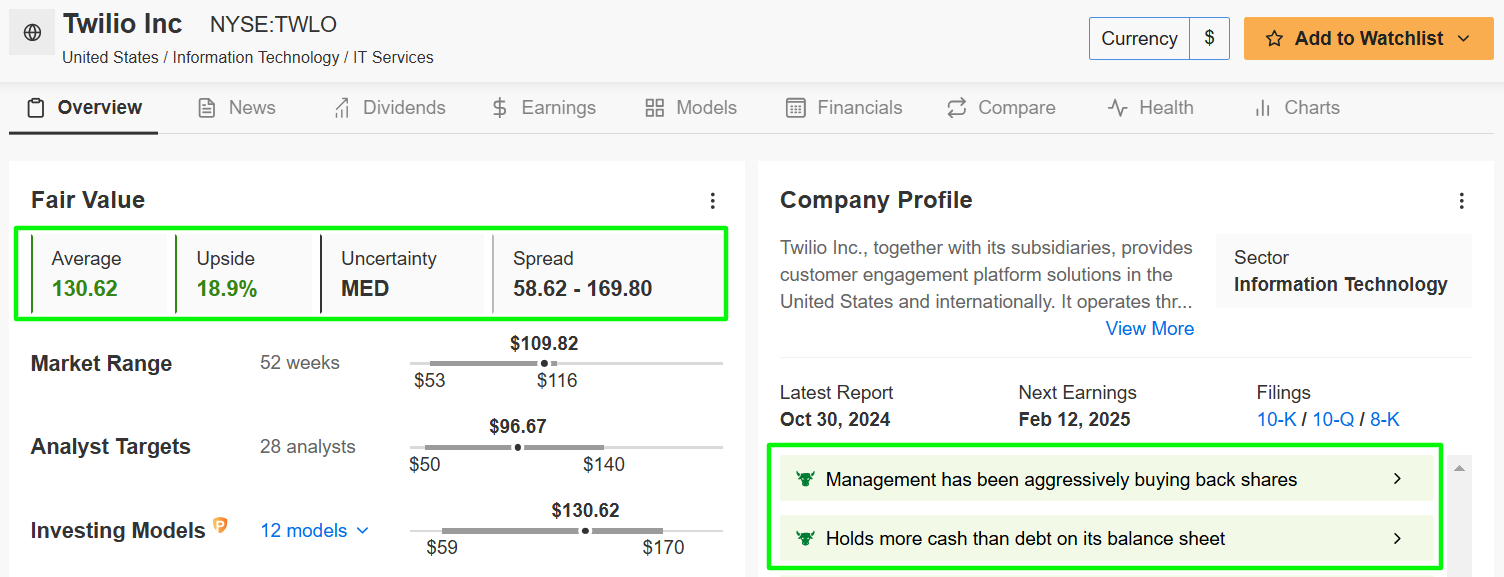Open the Currency selector
Viewport: 1504px width, 577px height.
(1139, 39)
